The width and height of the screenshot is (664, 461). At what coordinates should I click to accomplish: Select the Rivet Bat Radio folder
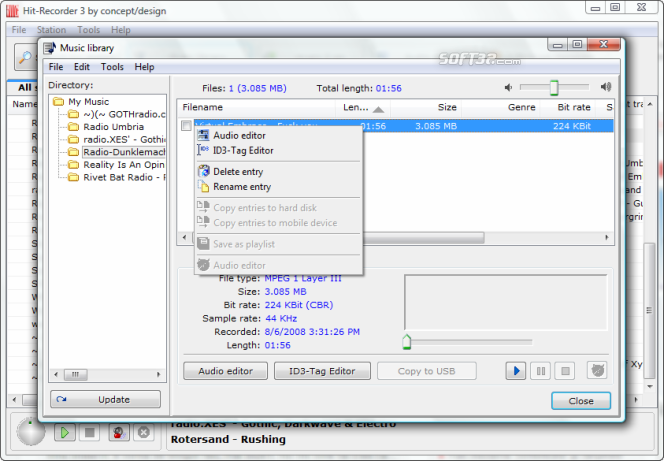point(124,177)
